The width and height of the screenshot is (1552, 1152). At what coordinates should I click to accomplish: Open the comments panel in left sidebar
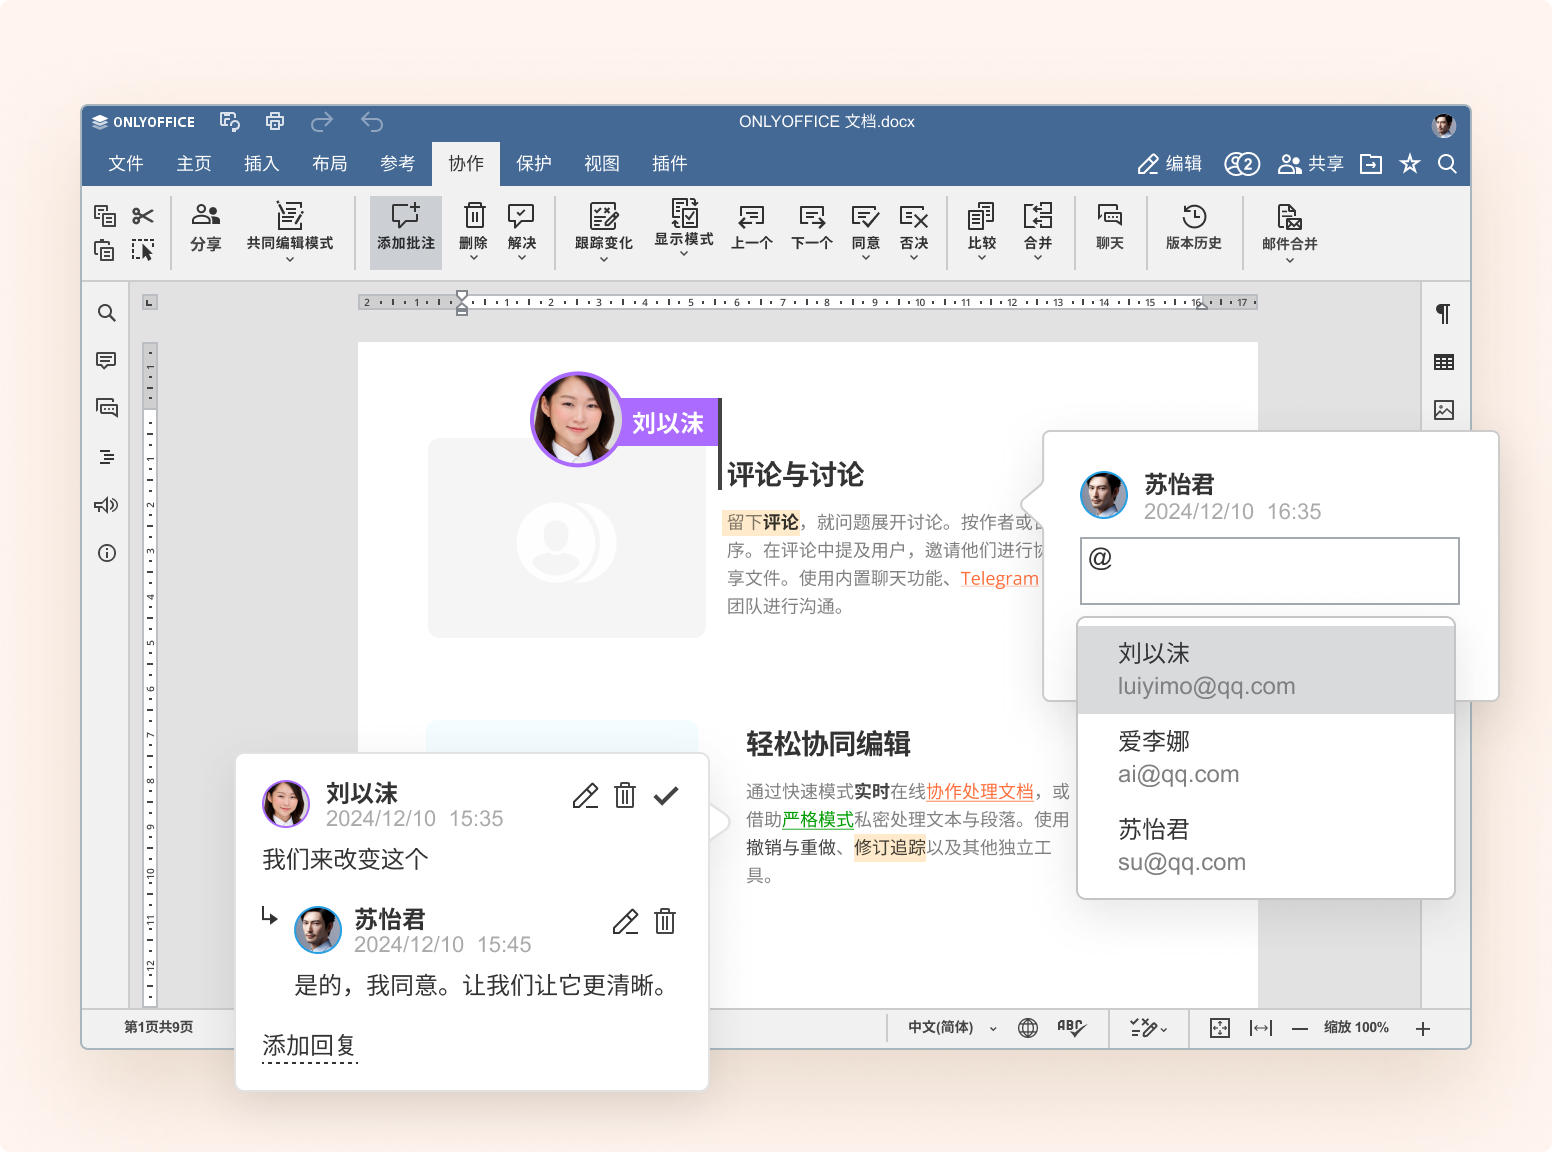click(106, 360)
